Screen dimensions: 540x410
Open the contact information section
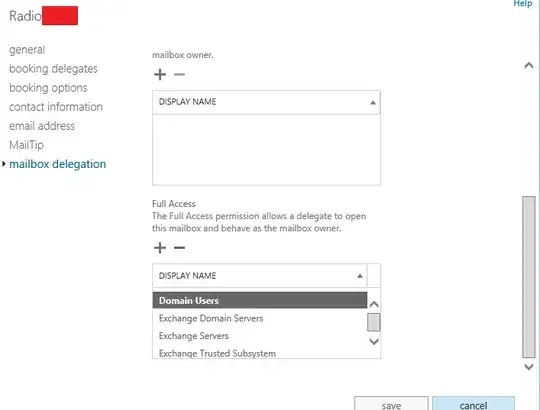click(x=56, y=107)
